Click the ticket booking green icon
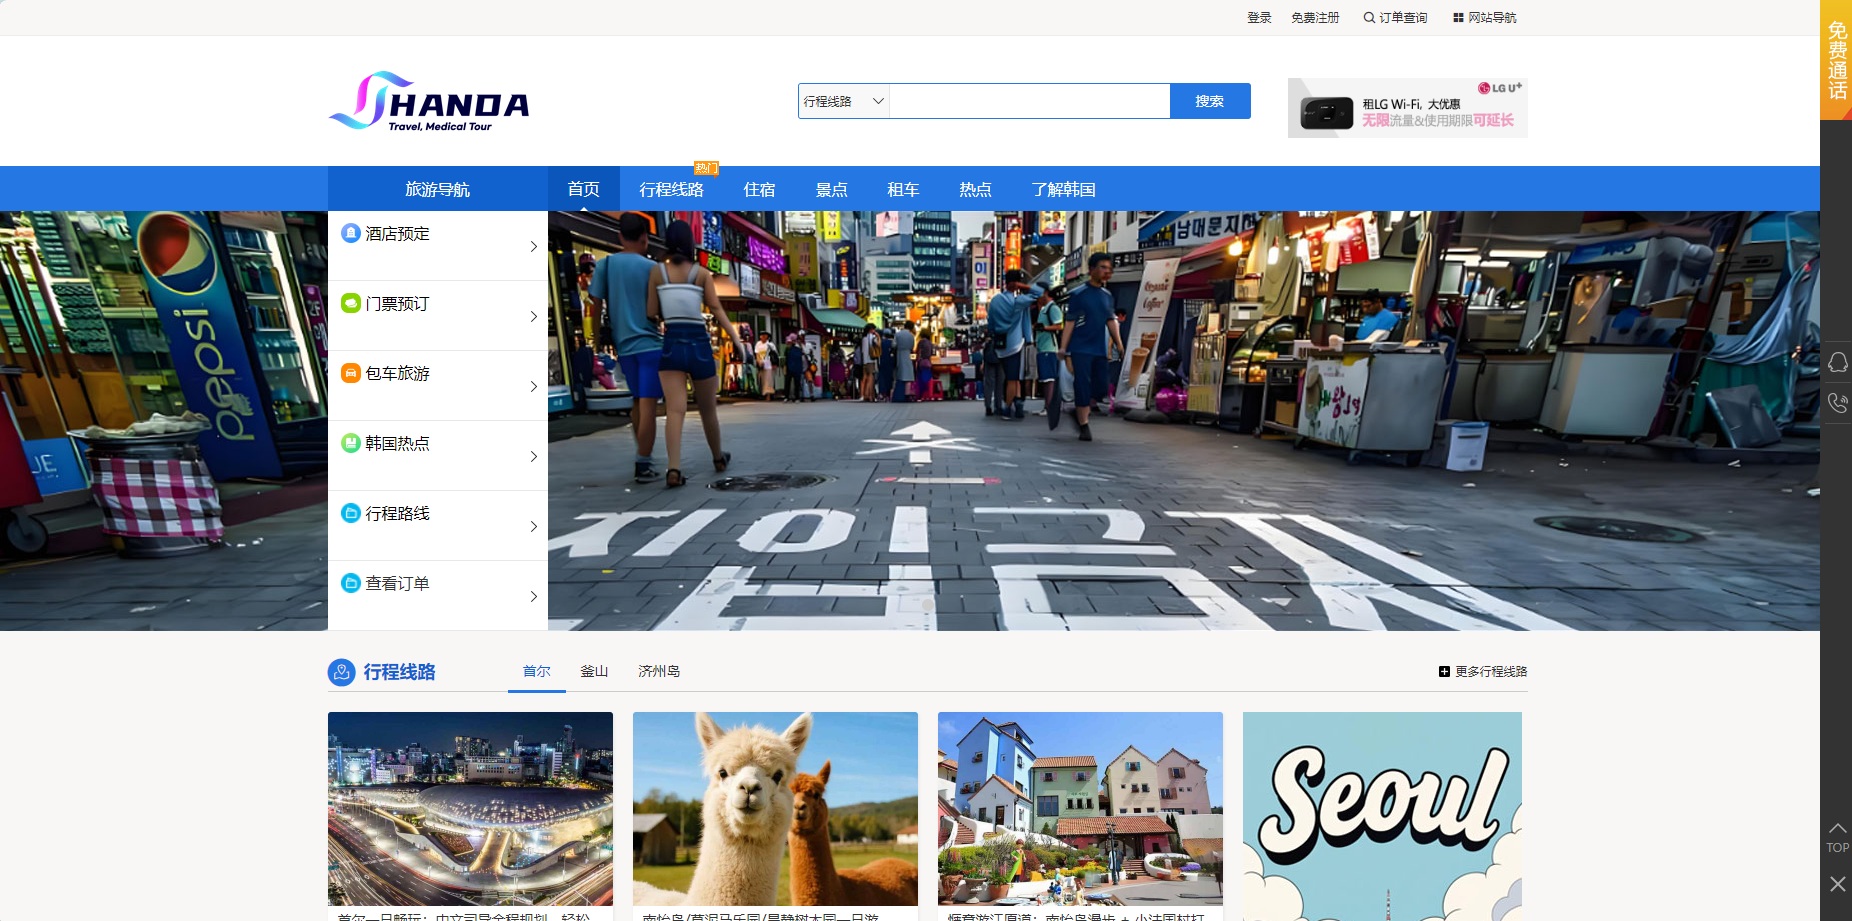Screen dimensions: 1852x921 click(351, 303)
